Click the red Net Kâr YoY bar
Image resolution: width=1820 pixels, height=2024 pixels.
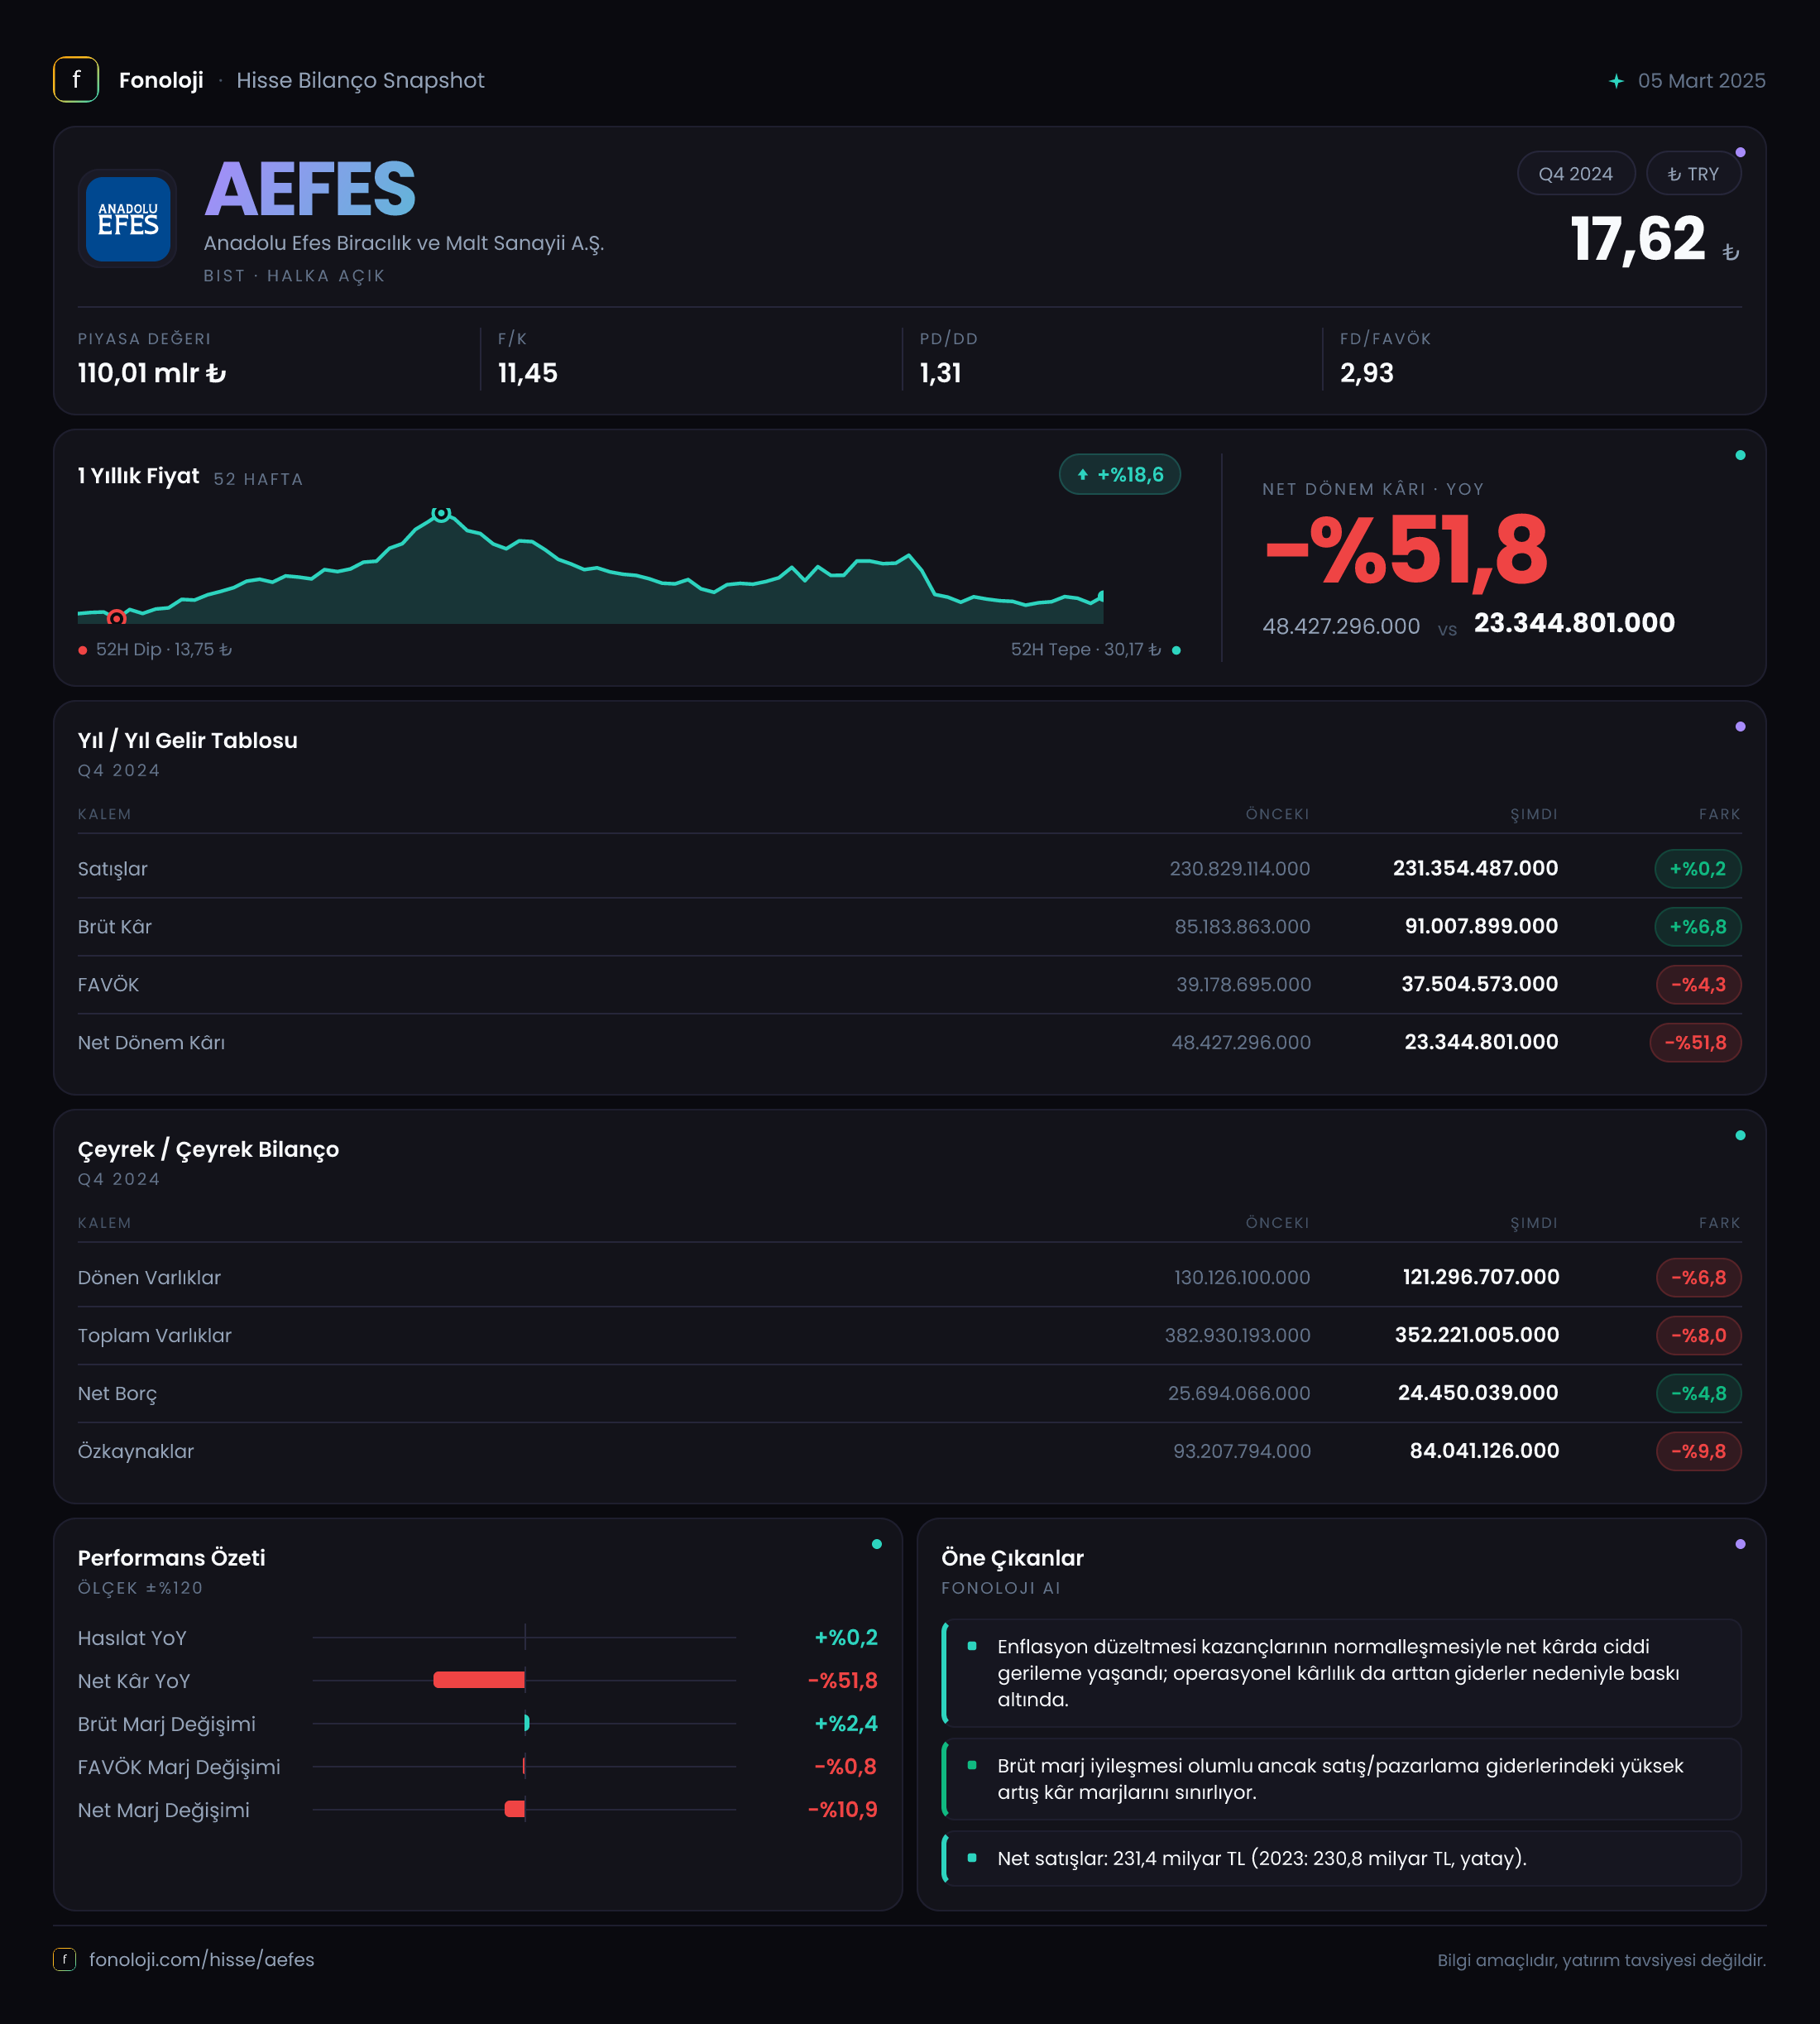(479, 1680)
